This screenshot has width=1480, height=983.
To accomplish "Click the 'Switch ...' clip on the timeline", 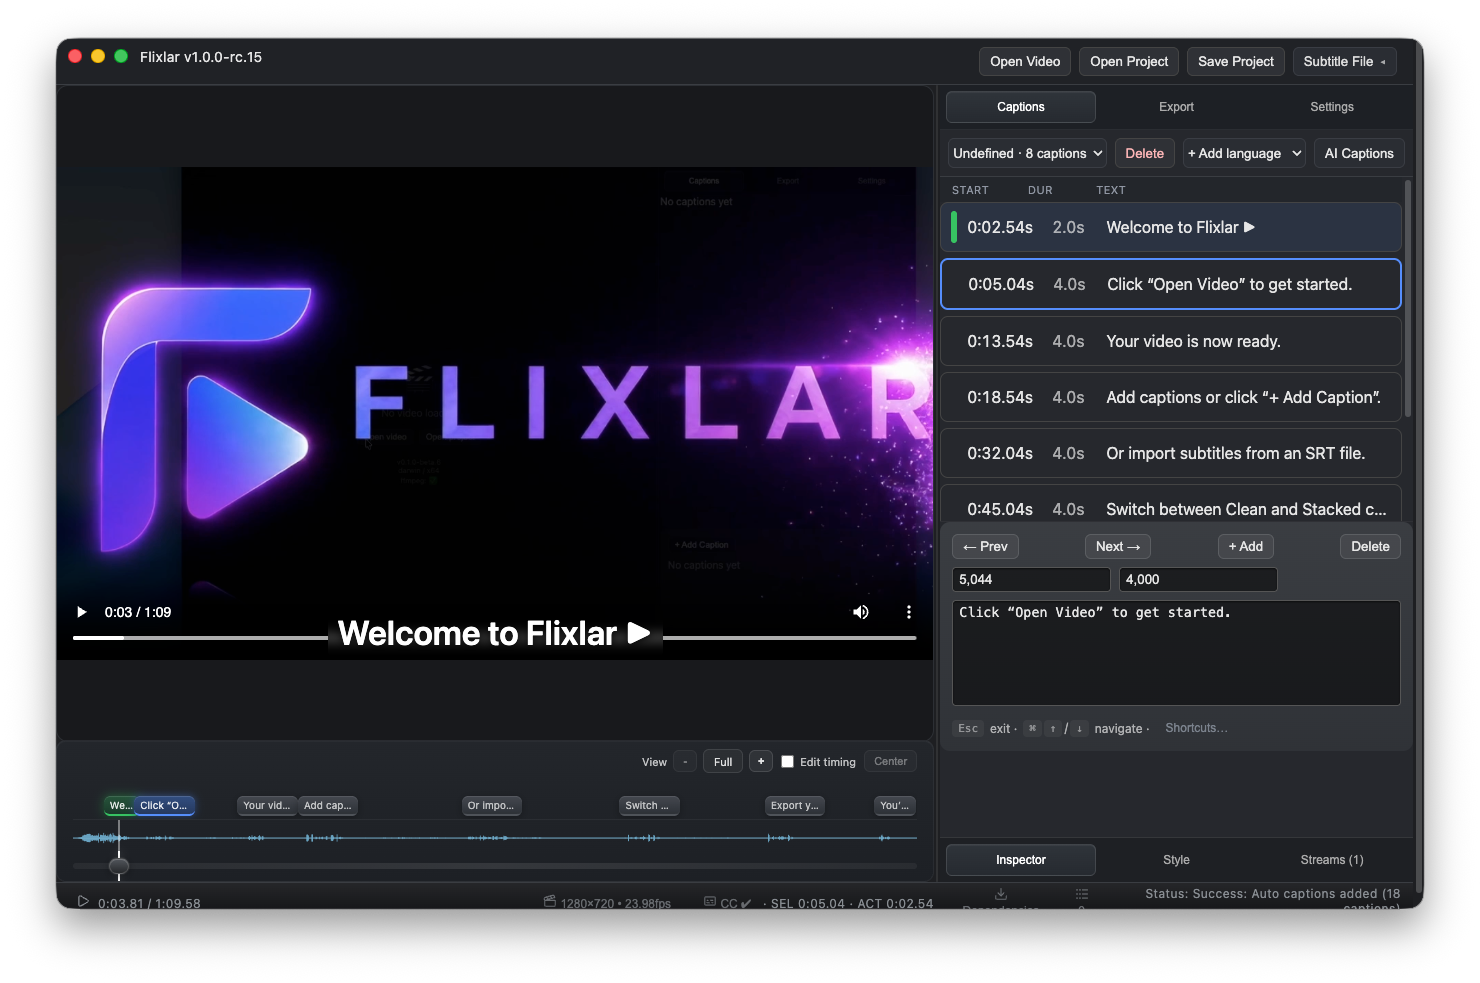I will pos(649,805).
